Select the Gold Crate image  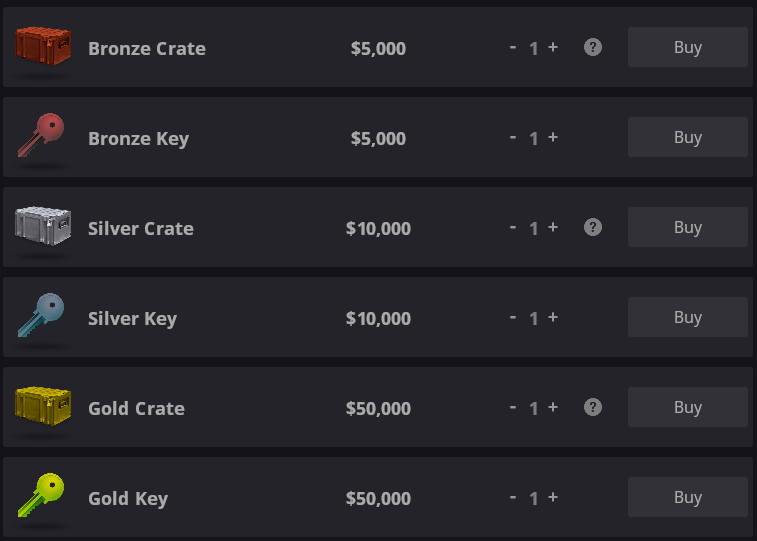pyautogui.click(x=43, y=405)
